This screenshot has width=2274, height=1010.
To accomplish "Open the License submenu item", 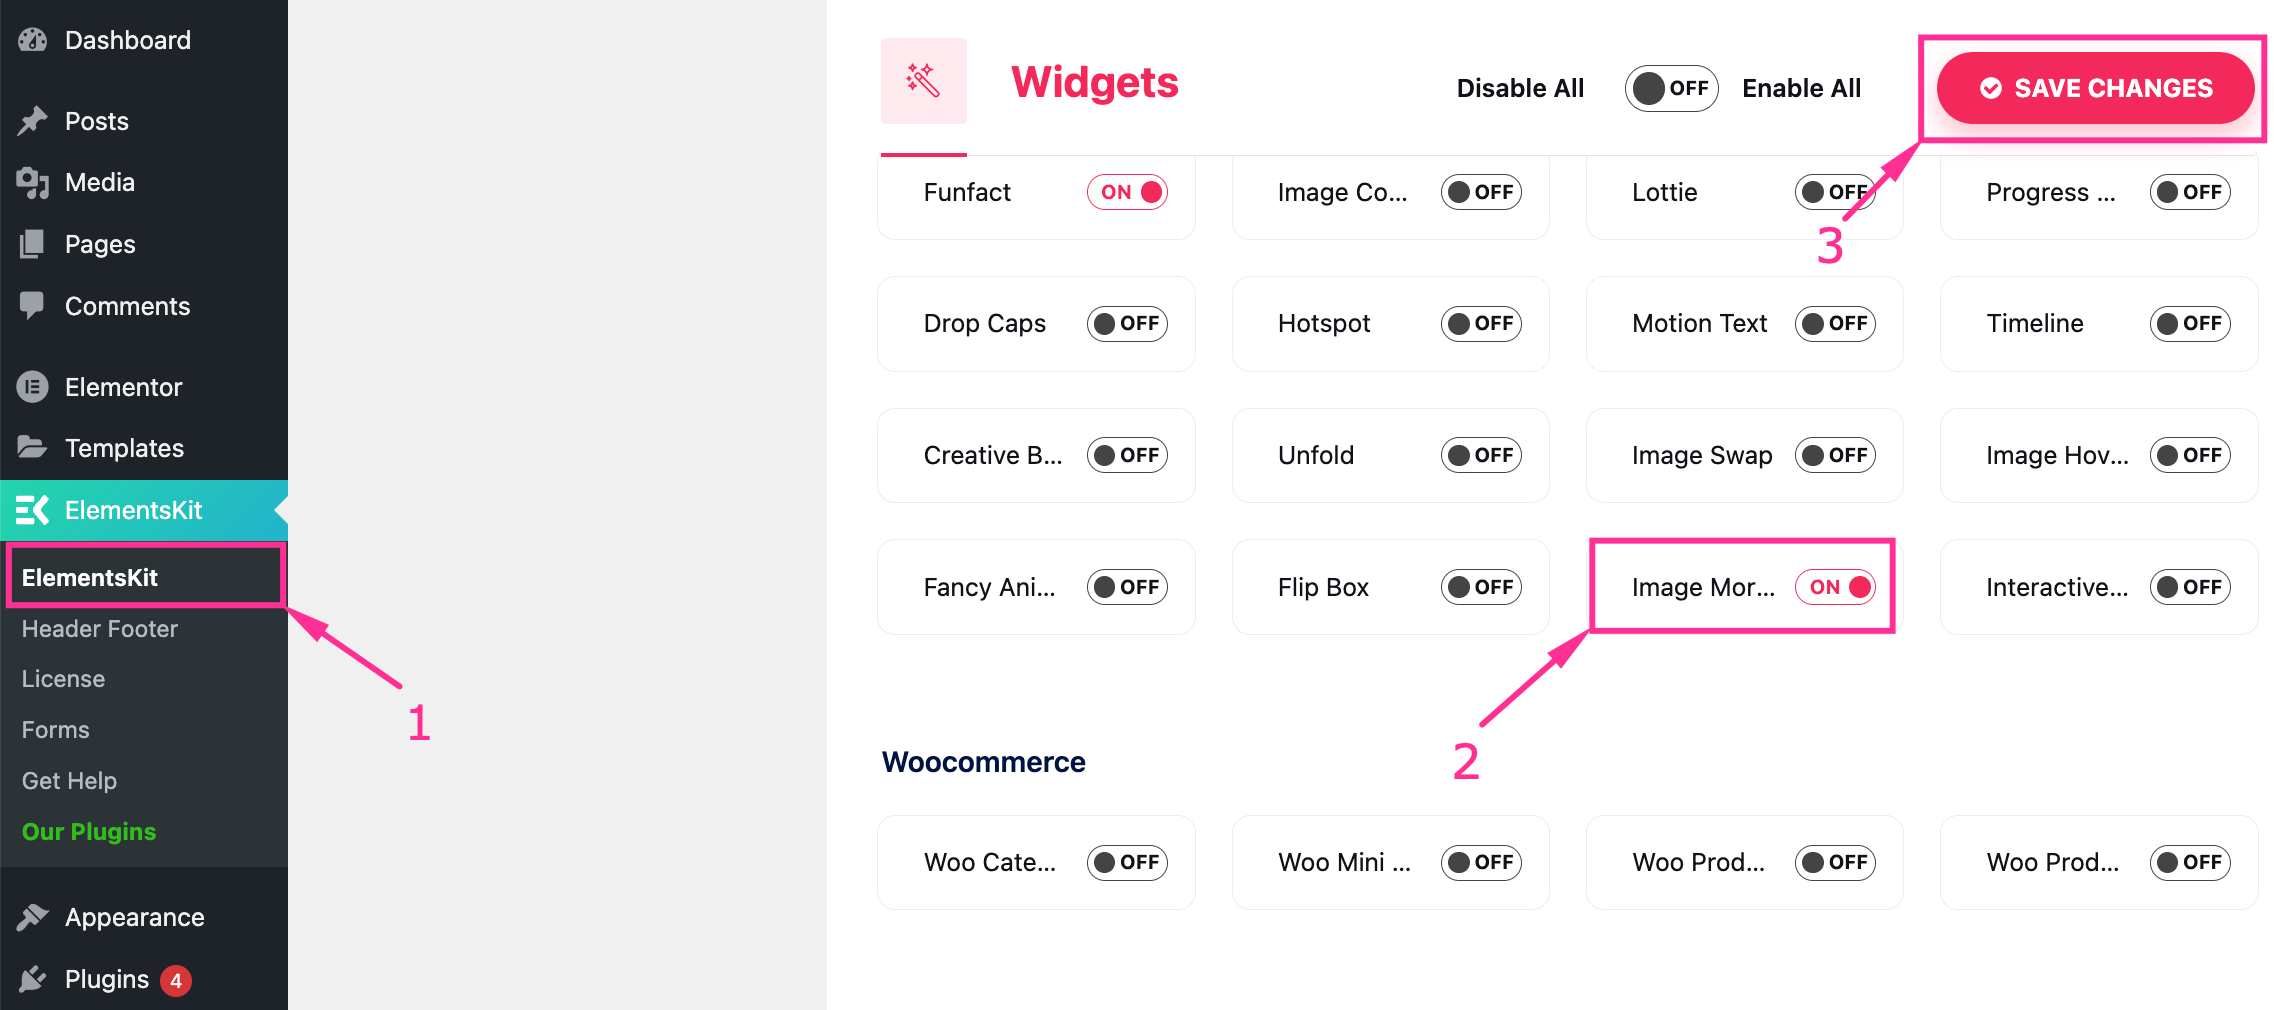I will tap(63, 679).
